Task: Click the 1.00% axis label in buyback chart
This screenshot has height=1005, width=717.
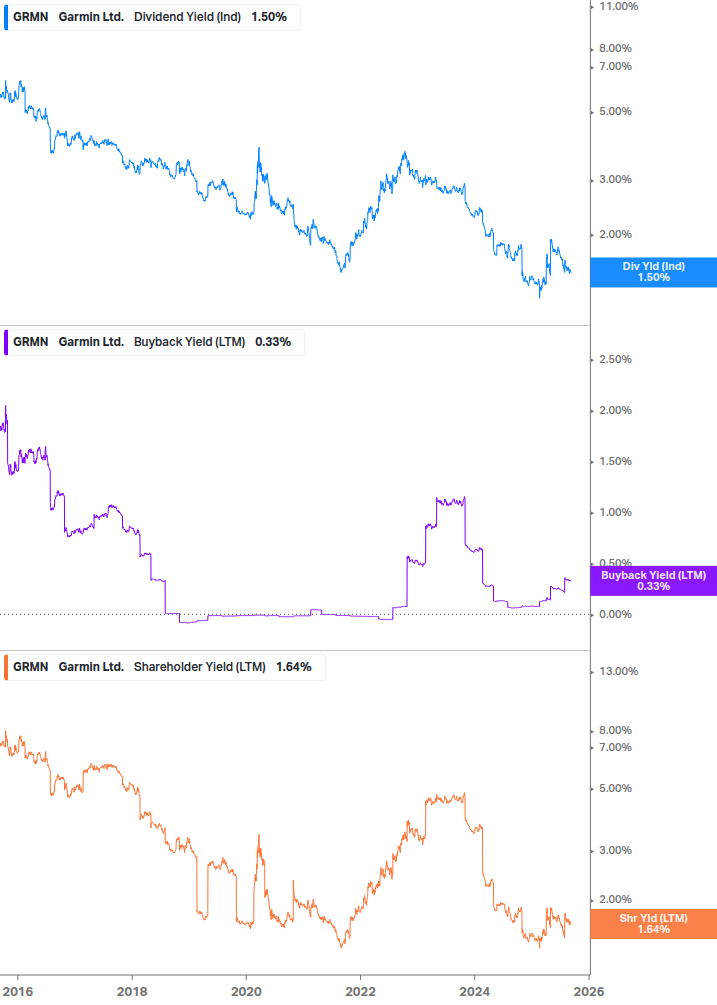Action: tap(615, 512)
